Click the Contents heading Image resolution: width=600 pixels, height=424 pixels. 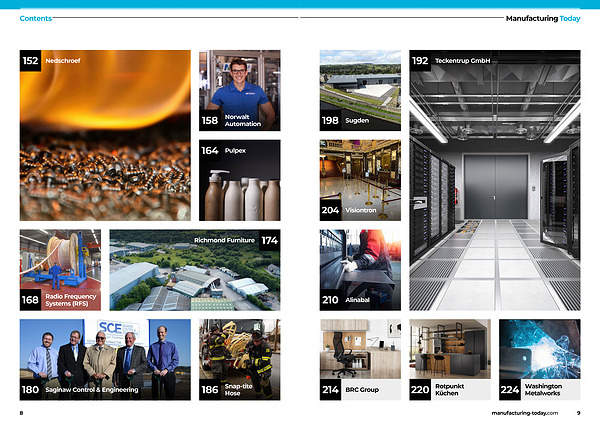[x=36, y=18]
